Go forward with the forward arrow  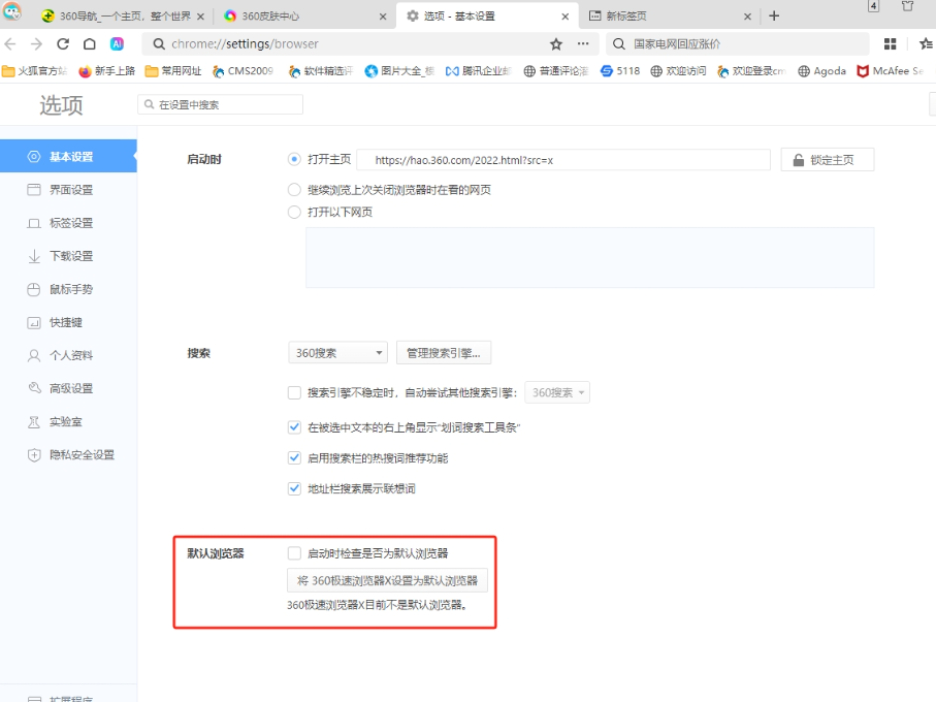(36, 44)
